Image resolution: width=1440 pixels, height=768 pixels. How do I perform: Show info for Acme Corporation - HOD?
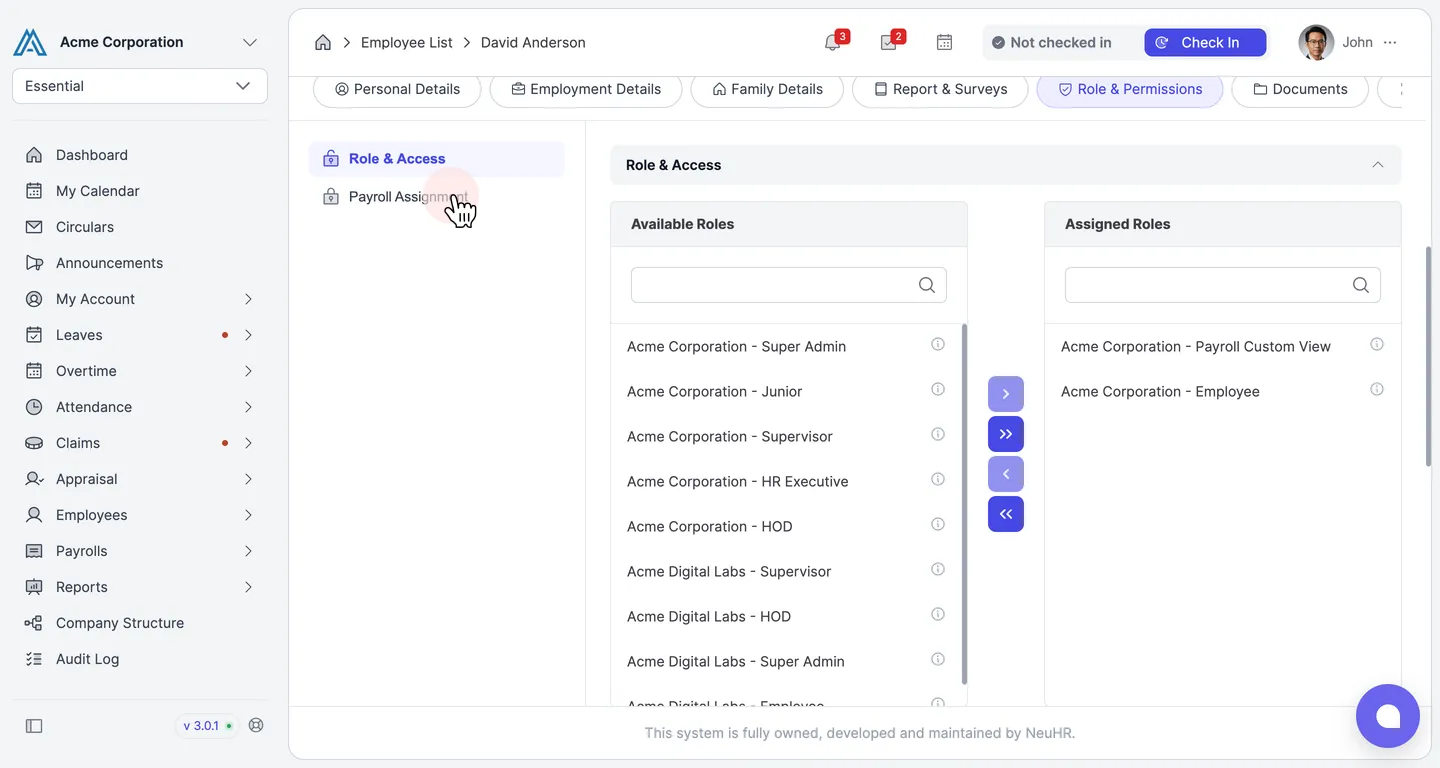tap(938, 524)
